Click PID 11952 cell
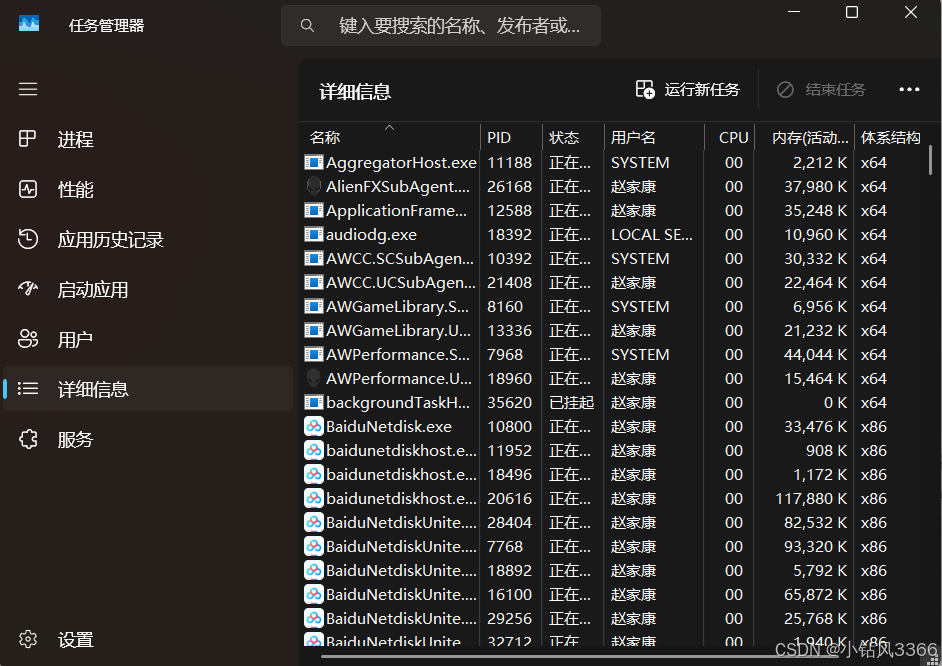 [x=509, y=450]
